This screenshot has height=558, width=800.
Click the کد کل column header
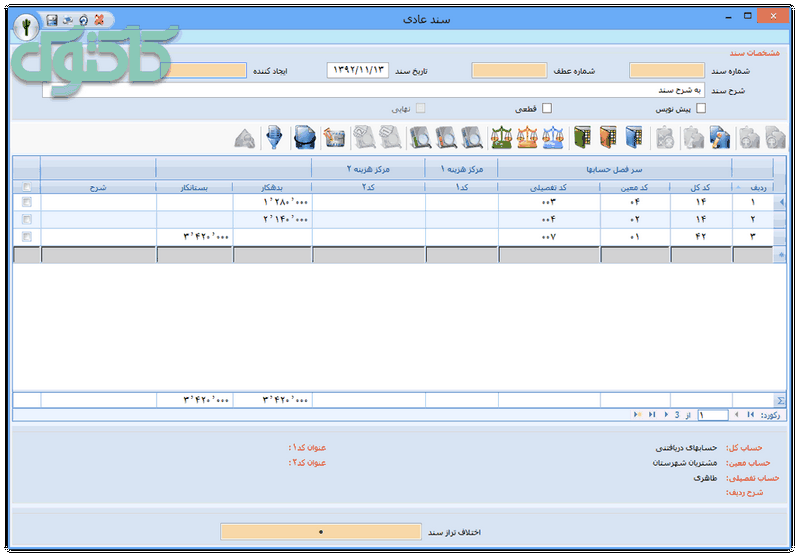[x=701, y=187]
